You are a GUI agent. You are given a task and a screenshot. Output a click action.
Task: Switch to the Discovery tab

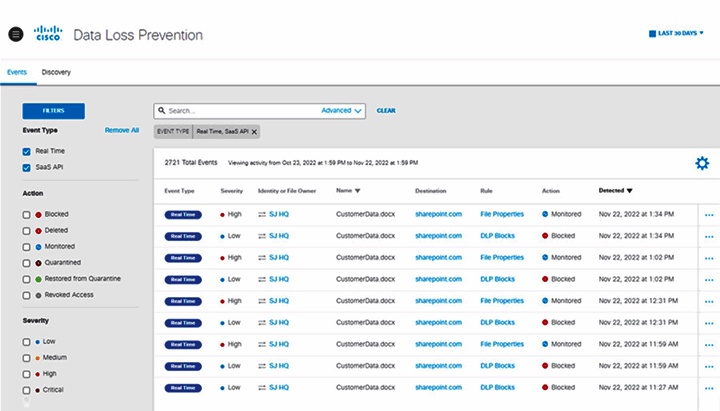[56, 72]
